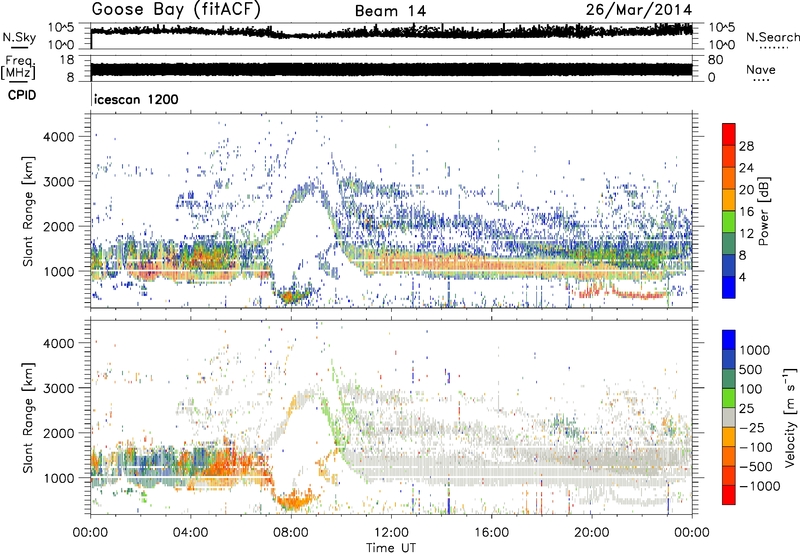Click the 'Goose Bay (fitACF)' title text
800x554 pixels.
coord(176,10)
